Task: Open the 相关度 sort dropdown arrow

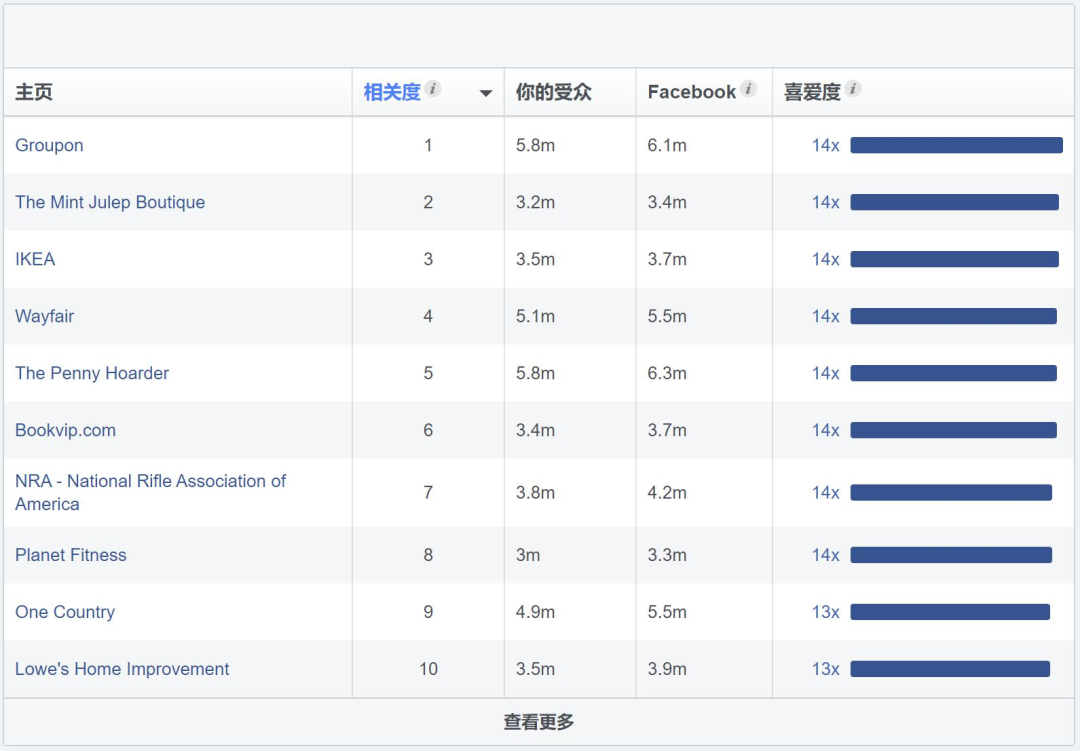Action: pos(486,93)
